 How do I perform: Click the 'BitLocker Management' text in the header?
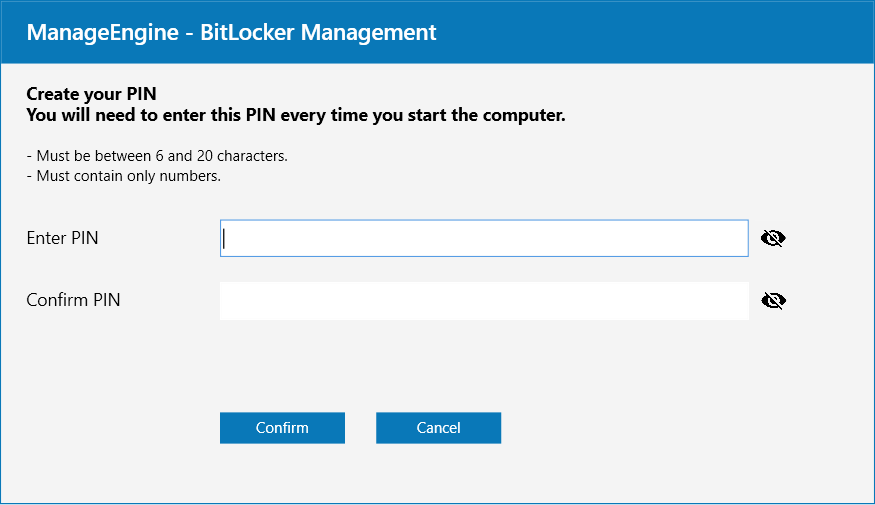point(318,32)
